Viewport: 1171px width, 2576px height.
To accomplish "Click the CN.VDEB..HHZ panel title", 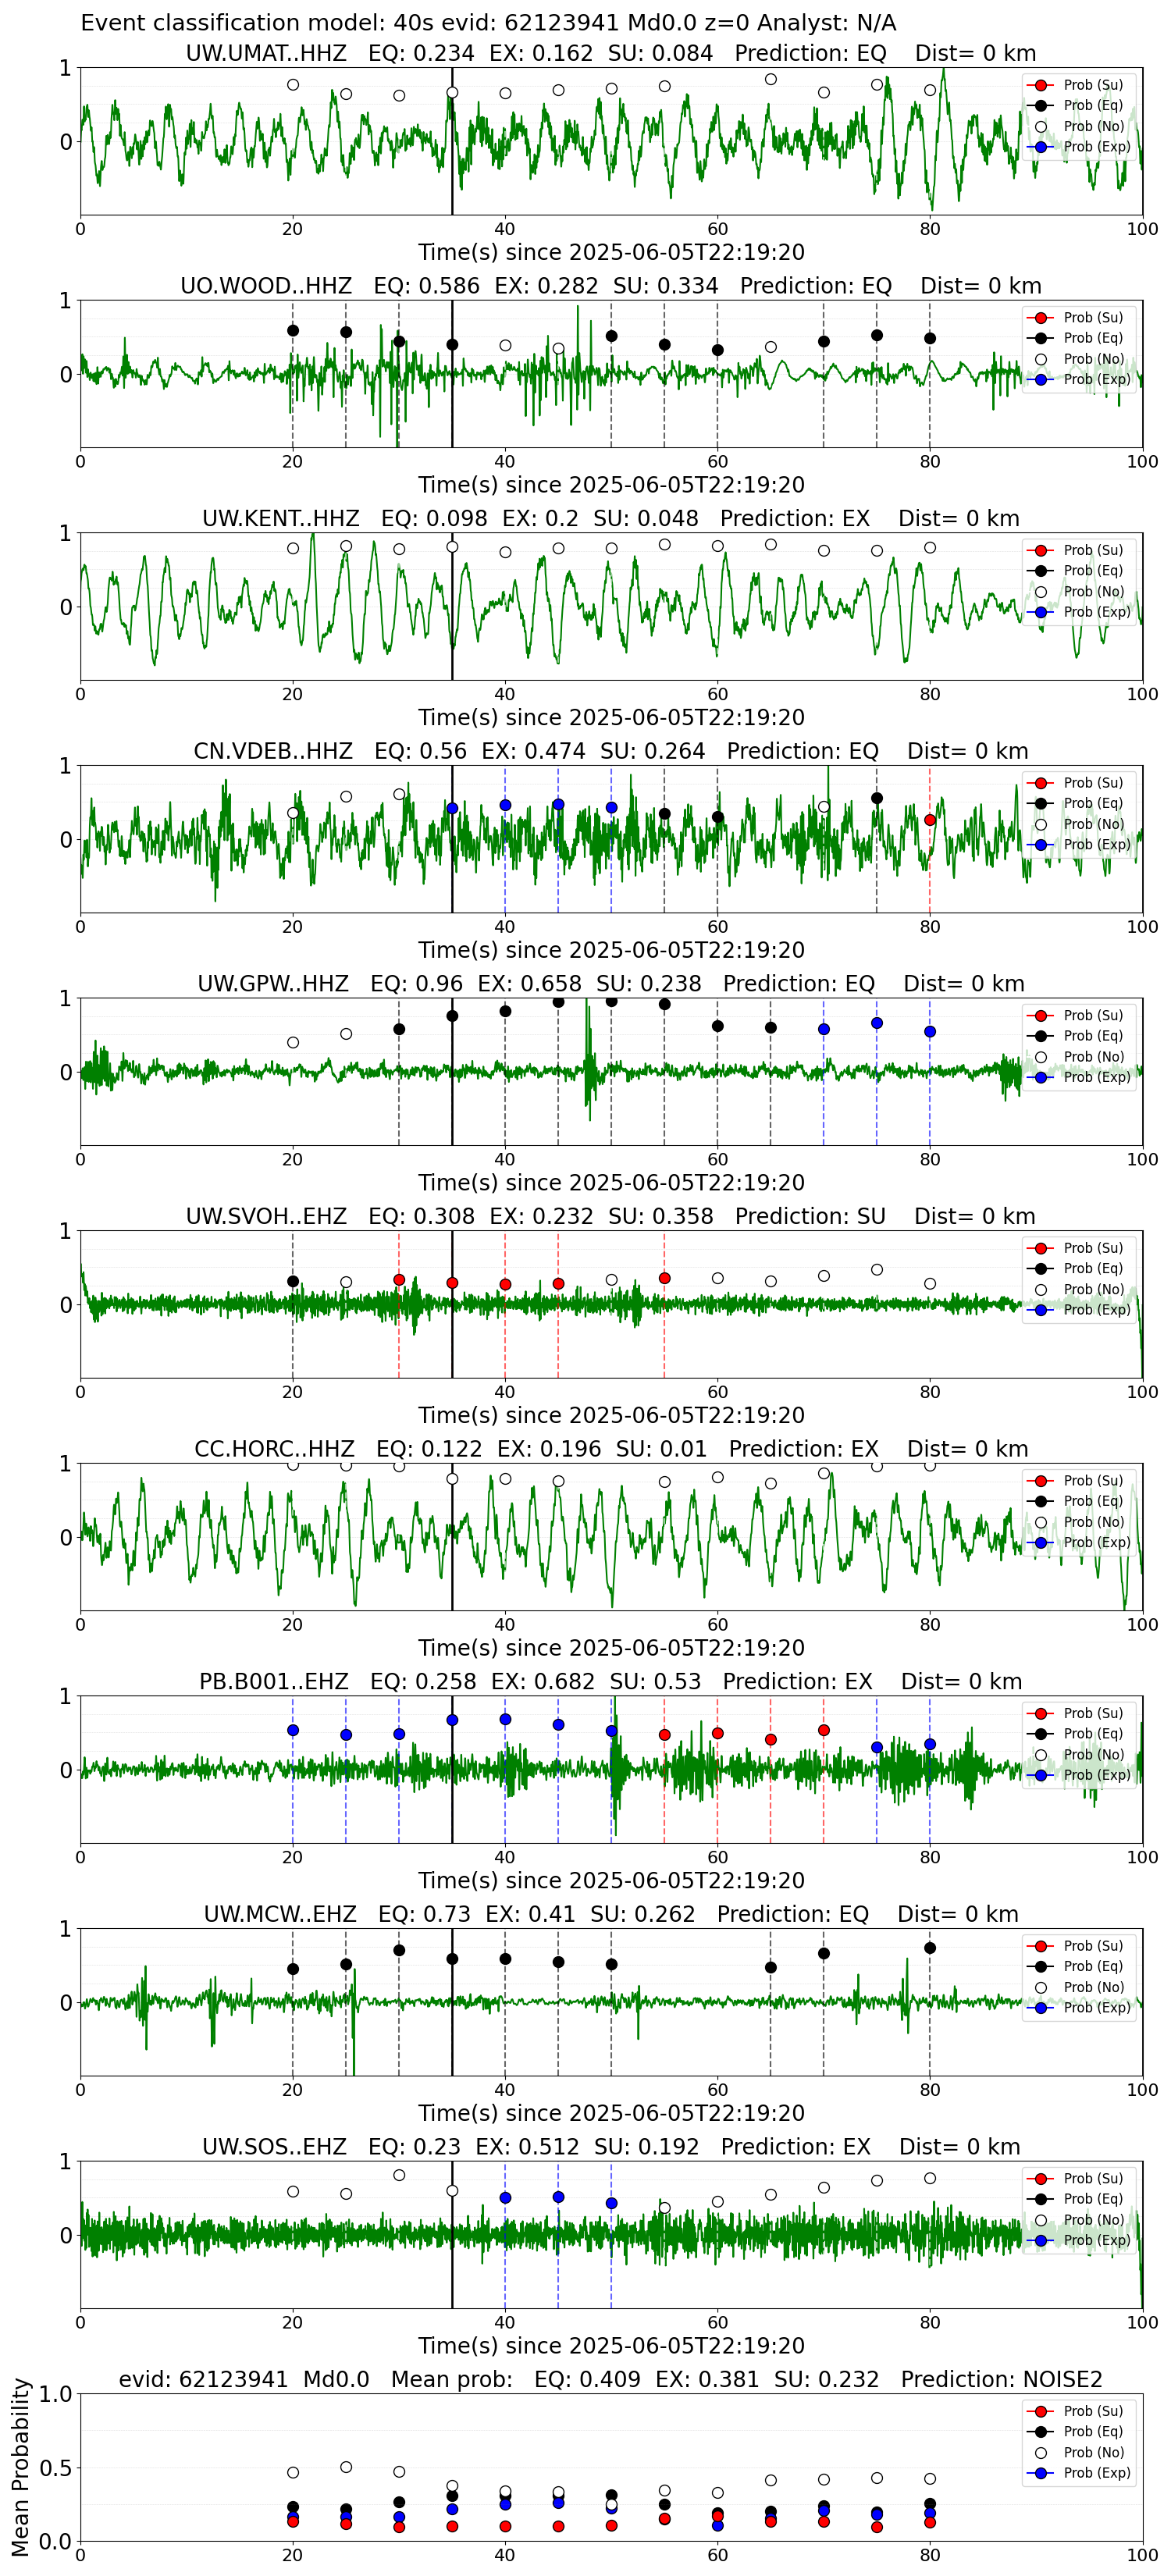I will [611, 751].
